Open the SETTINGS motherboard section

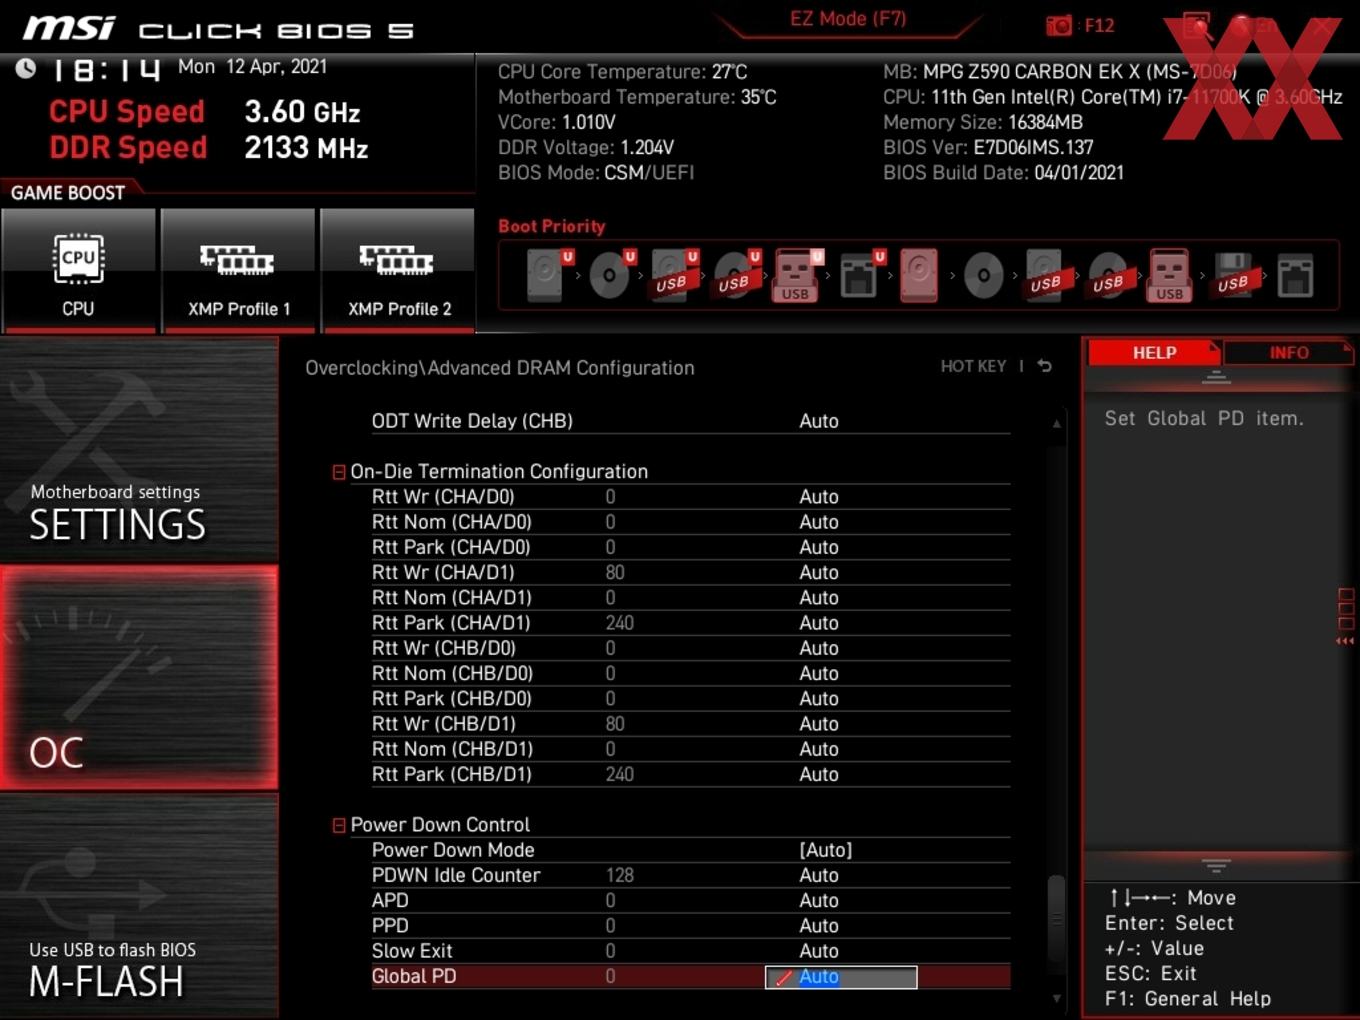click(139, 449)
